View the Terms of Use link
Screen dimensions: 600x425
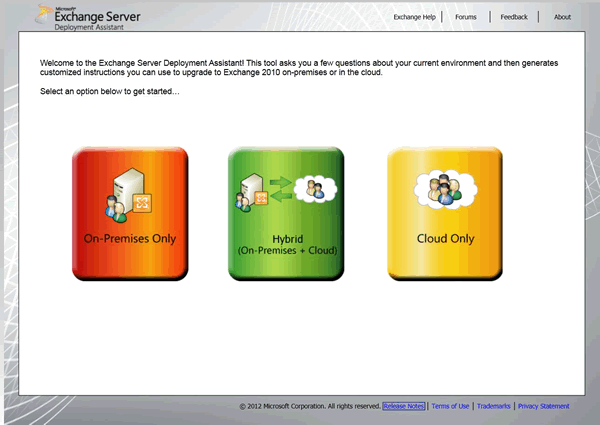[450, 406]
